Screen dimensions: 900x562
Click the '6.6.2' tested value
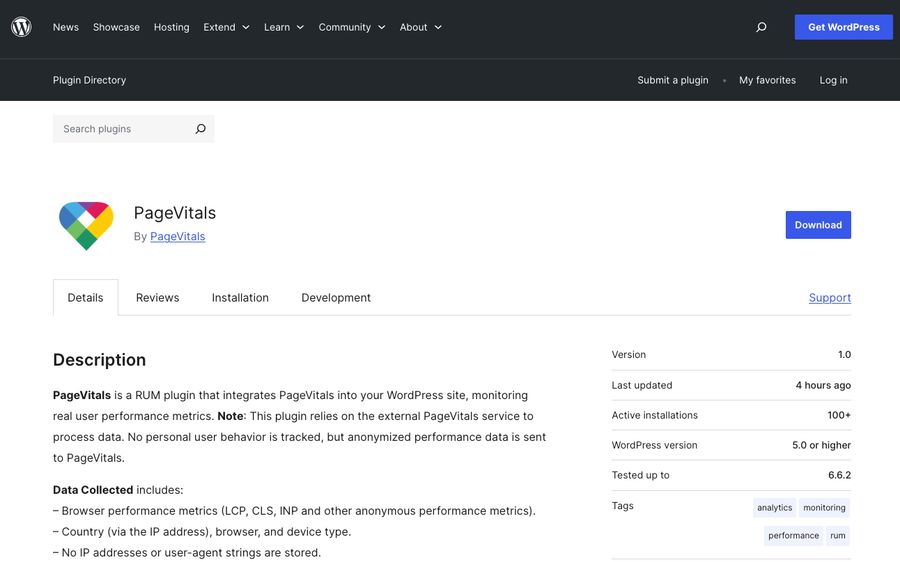coord(840,475)
